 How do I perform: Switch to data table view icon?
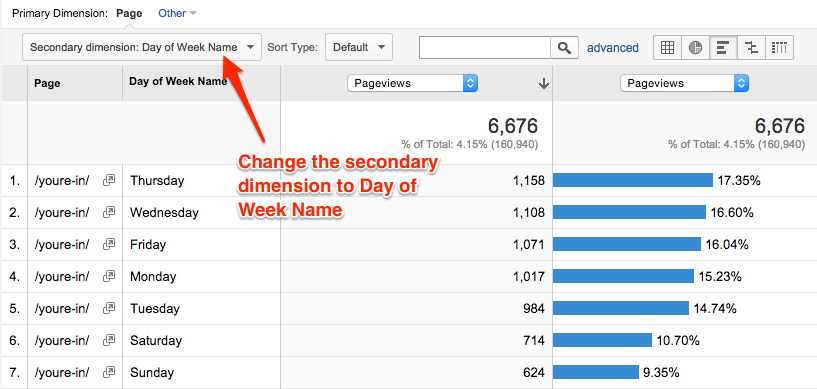(x=667, y=47)
